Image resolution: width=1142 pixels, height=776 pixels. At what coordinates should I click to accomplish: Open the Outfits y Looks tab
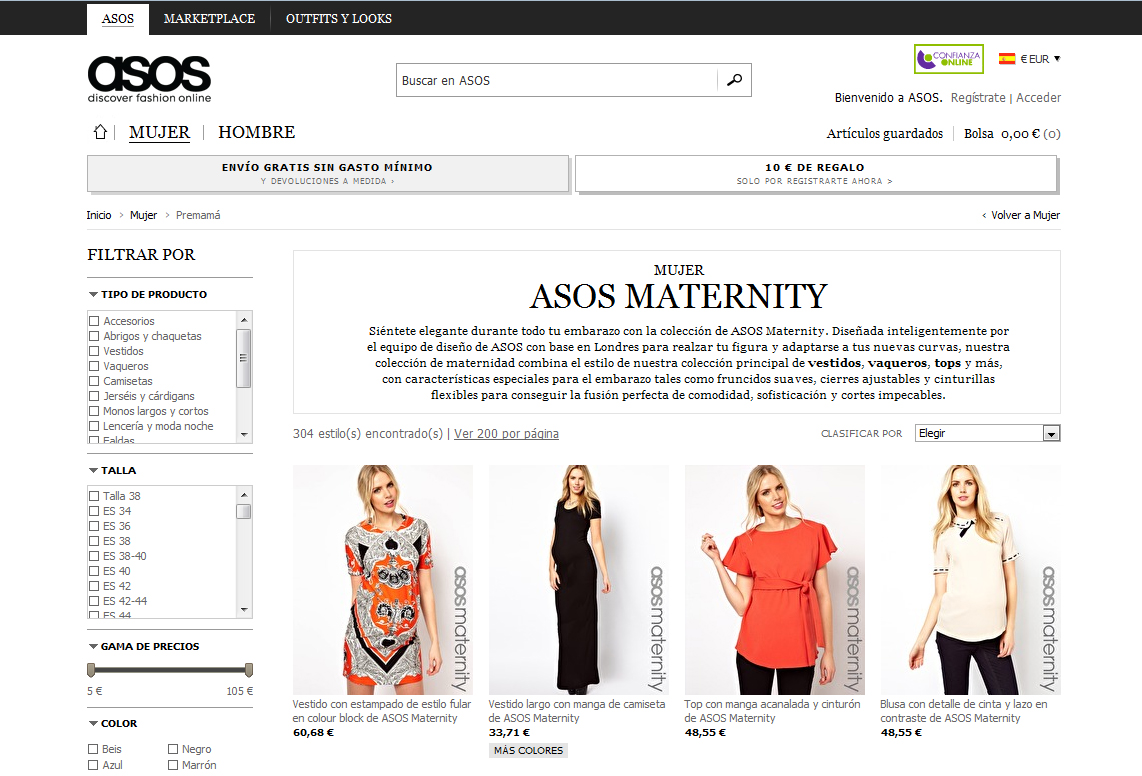pos(339,18)
